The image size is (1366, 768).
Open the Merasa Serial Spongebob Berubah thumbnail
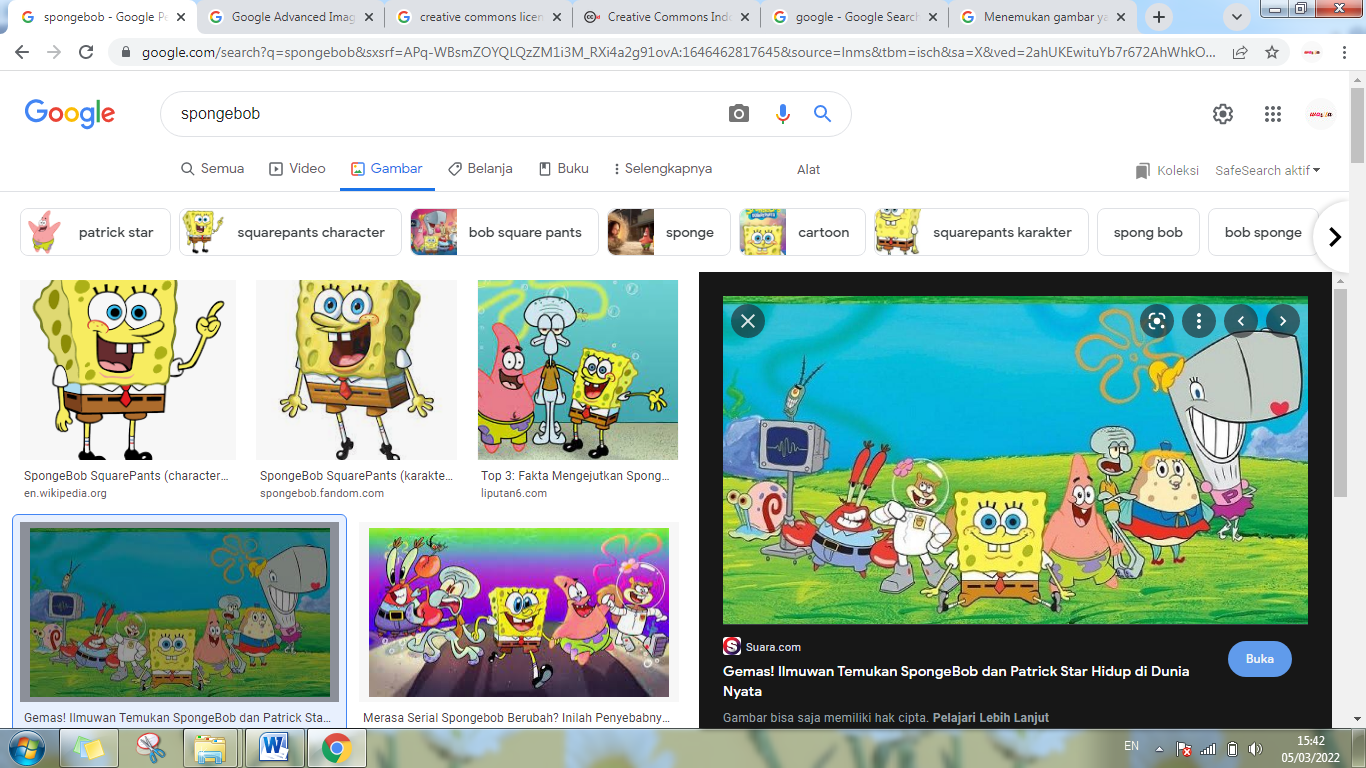click(519, 612)
